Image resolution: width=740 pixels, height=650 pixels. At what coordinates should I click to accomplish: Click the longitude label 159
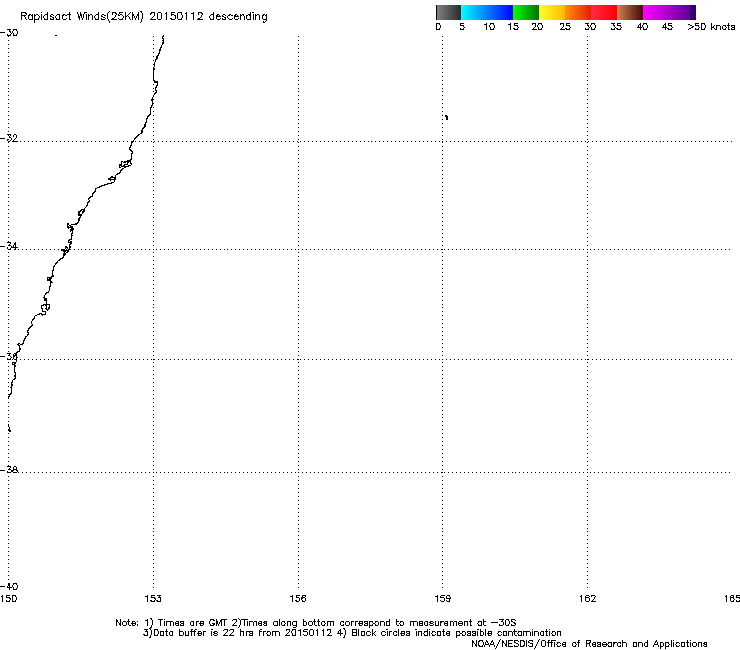pos(443,599)
